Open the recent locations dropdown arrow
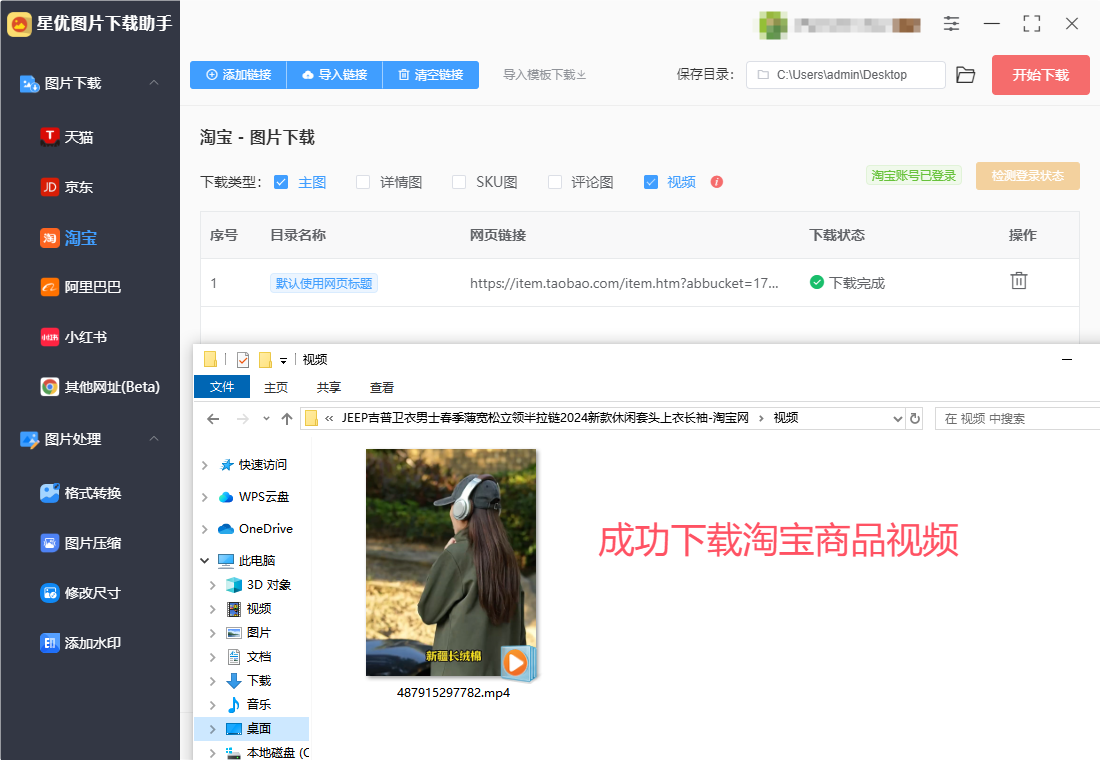 coord(266,419)
